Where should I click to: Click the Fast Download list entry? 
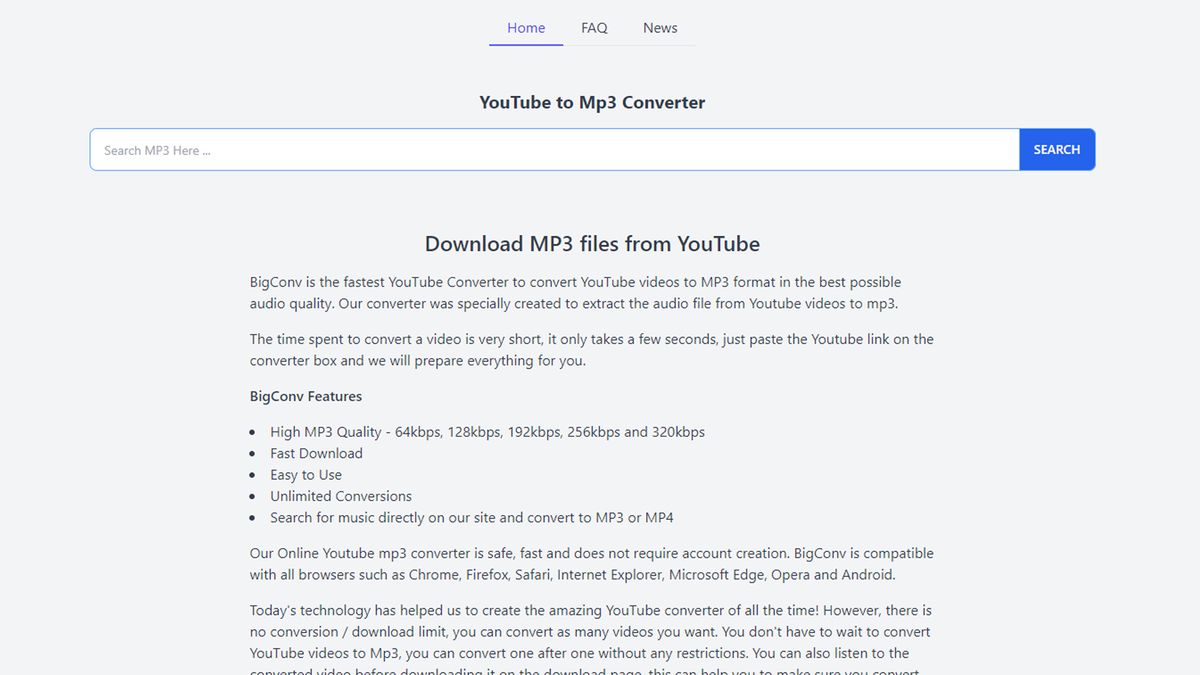(x=316, y=453)
